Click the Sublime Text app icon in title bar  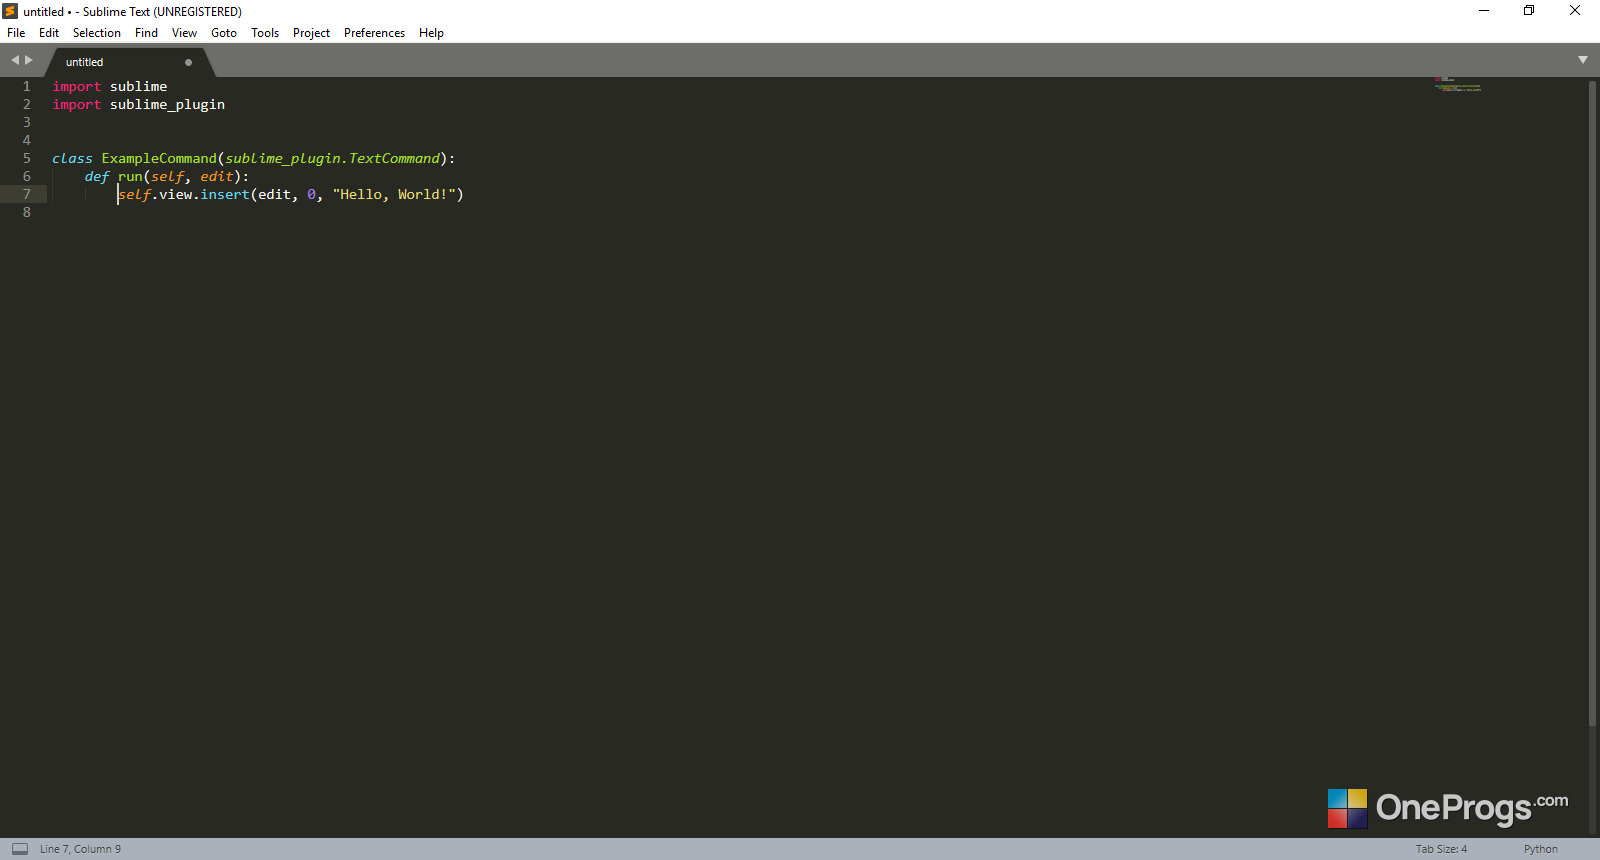[x=10, y=11]
